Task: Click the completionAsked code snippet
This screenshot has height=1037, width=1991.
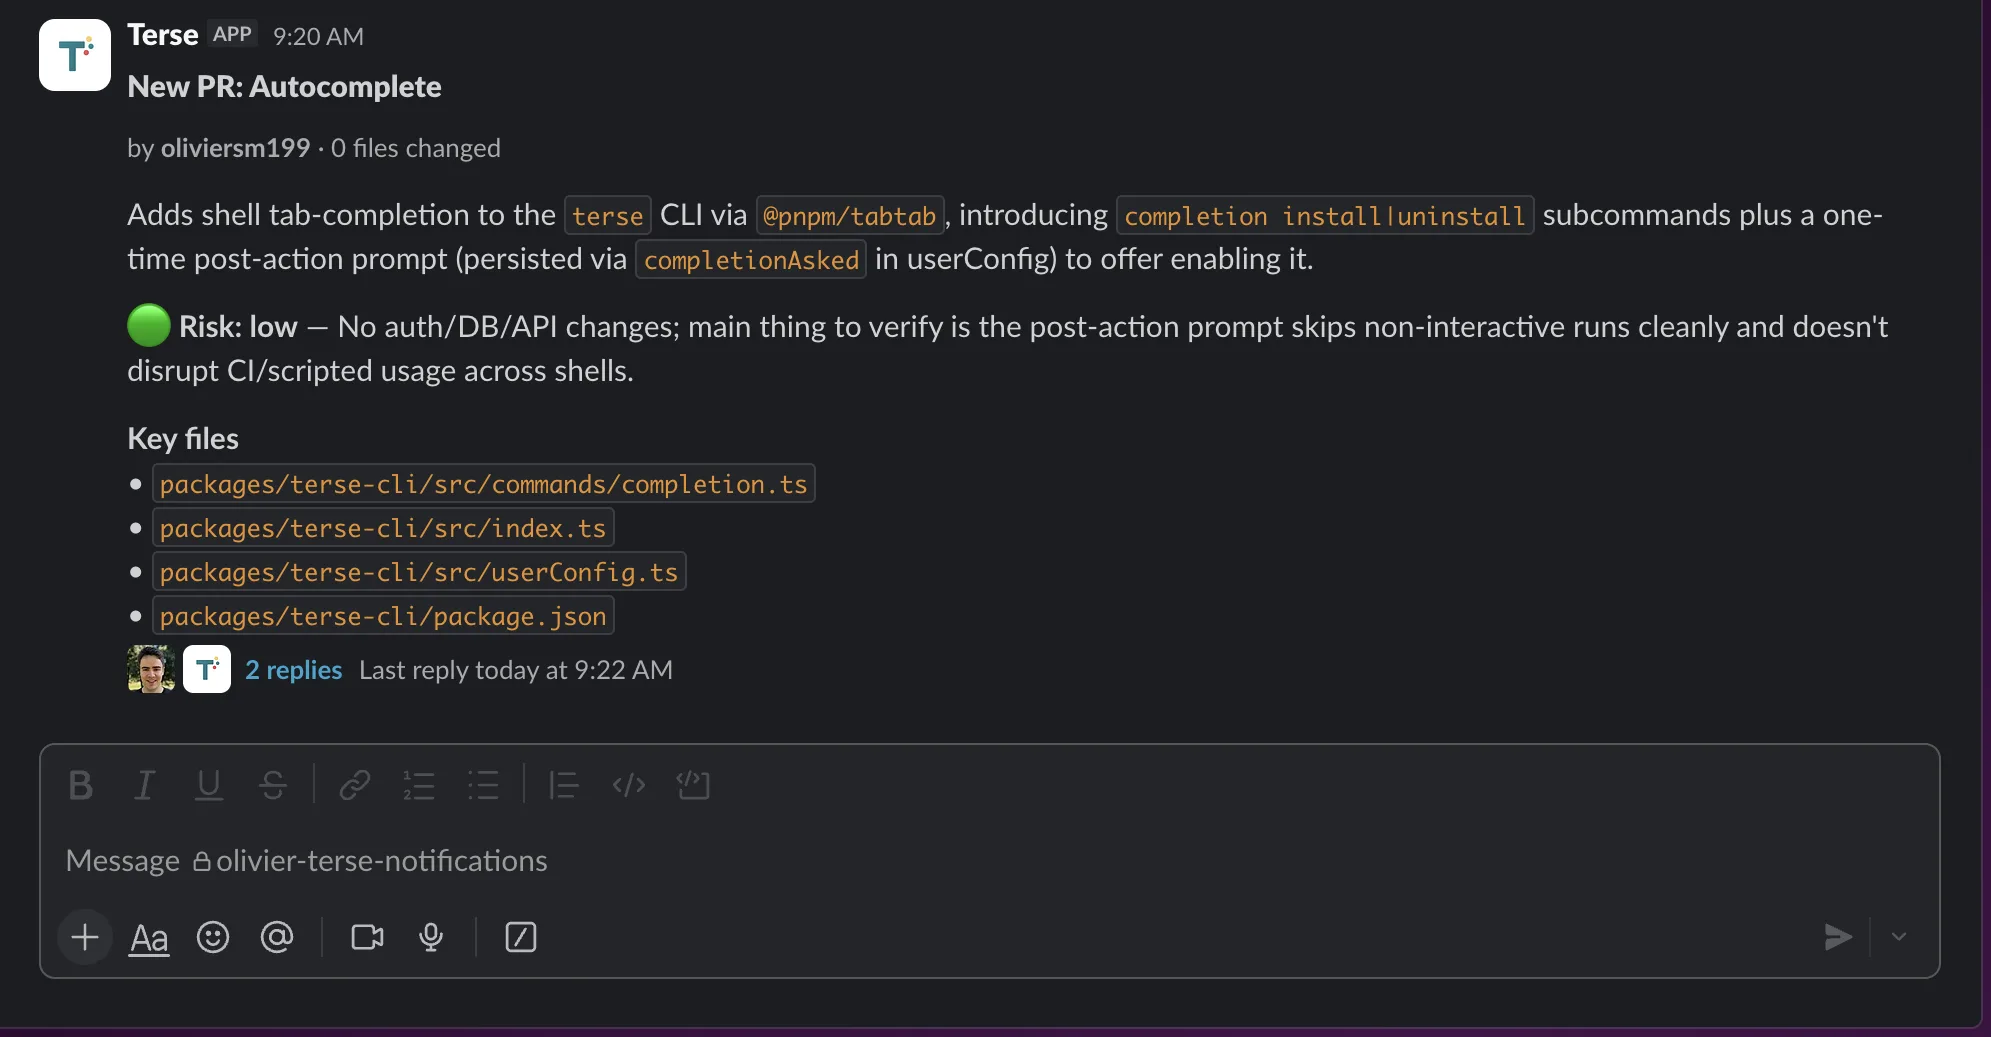Action: click(751, 260)
